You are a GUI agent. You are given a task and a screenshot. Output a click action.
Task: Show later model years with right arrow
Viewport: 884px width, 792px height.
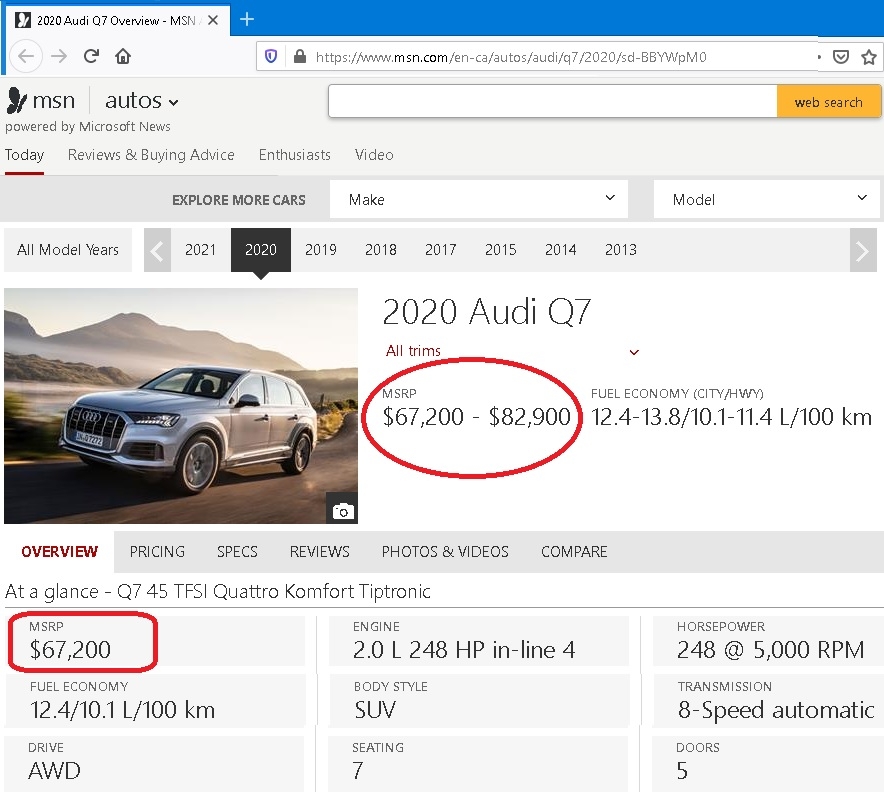pyautogui.click(x=863, y=250)
